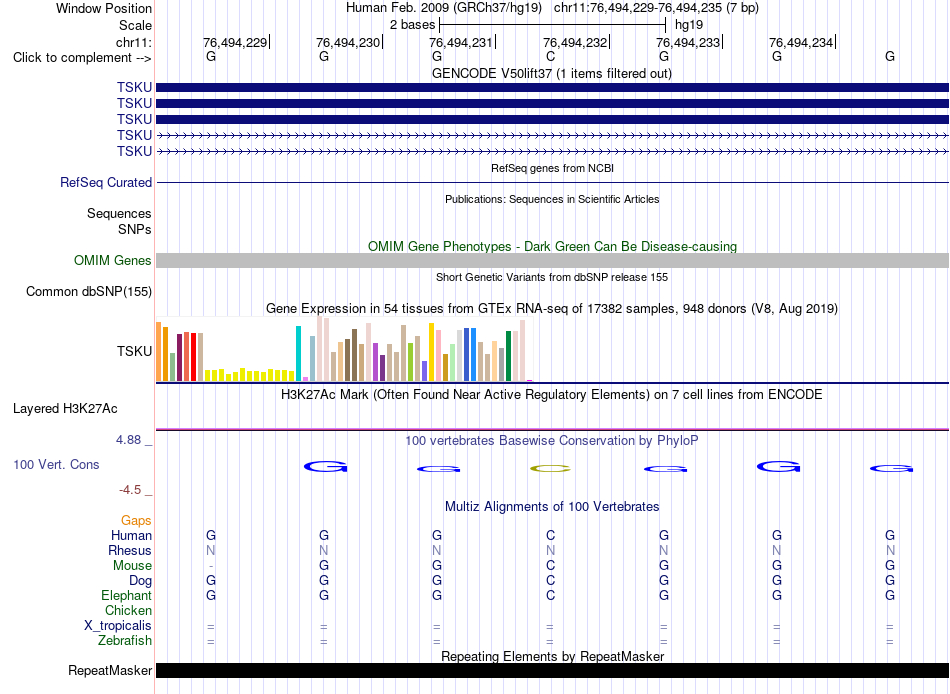Click the cyan bar in GTEx chart
950x694 pixels.
click(298, 353)
